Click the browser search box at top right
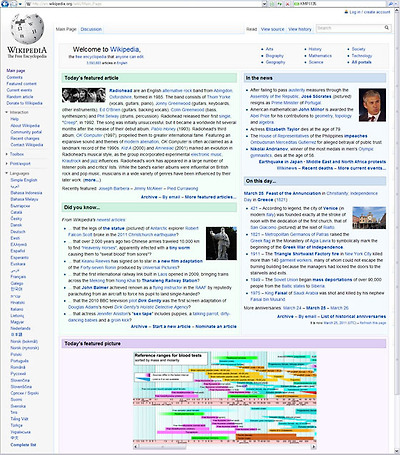 pos(340,4)
